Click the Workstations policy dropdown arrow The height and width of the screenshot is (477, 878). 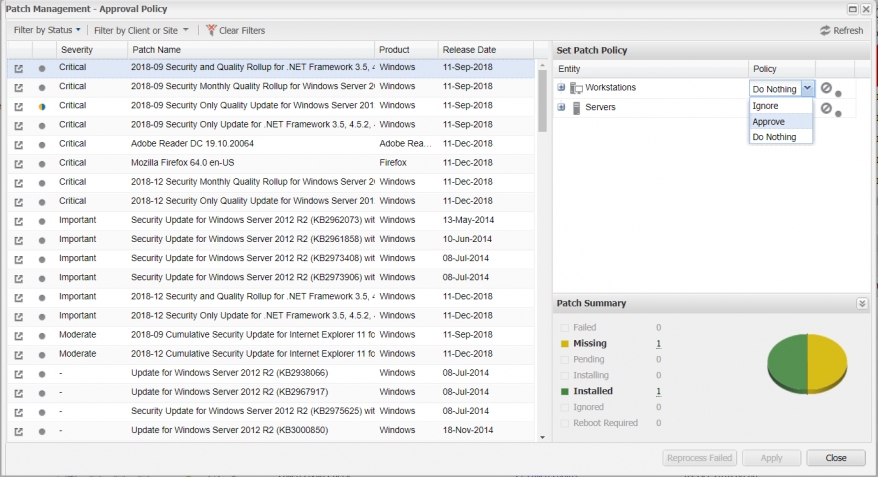pos(807,88)
